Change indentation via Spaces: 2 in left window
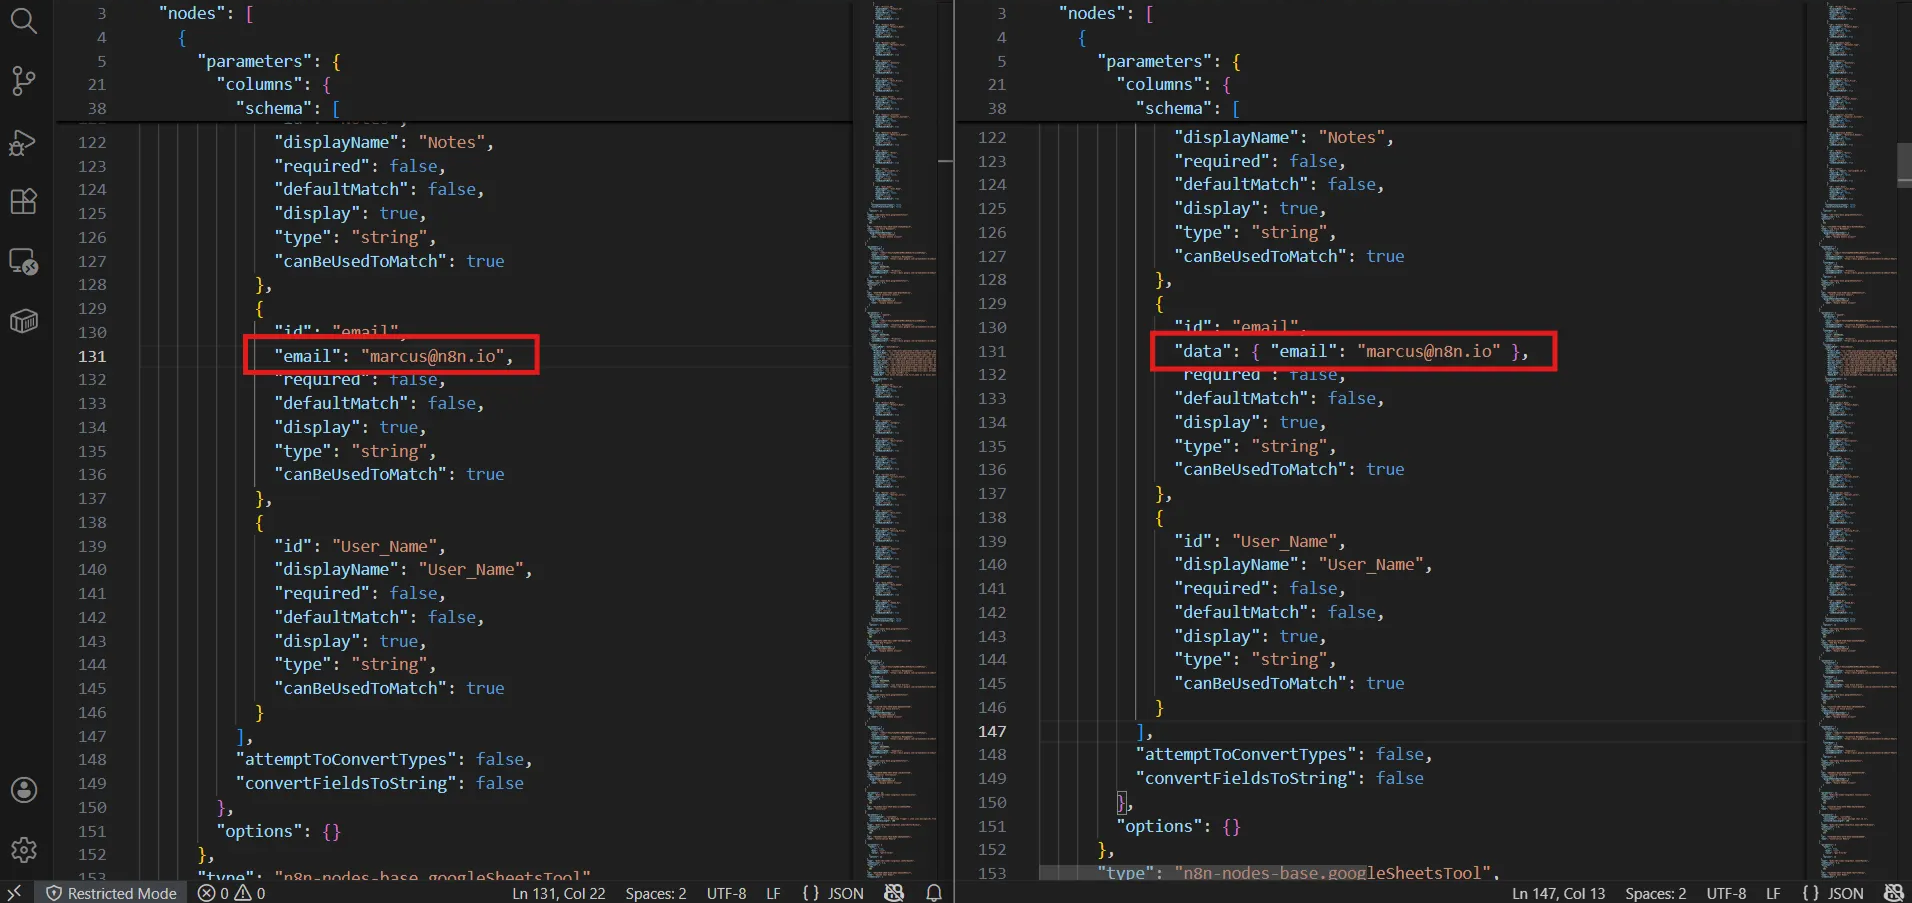Screen dimensions: 1912x903 (x=656, y=893)
